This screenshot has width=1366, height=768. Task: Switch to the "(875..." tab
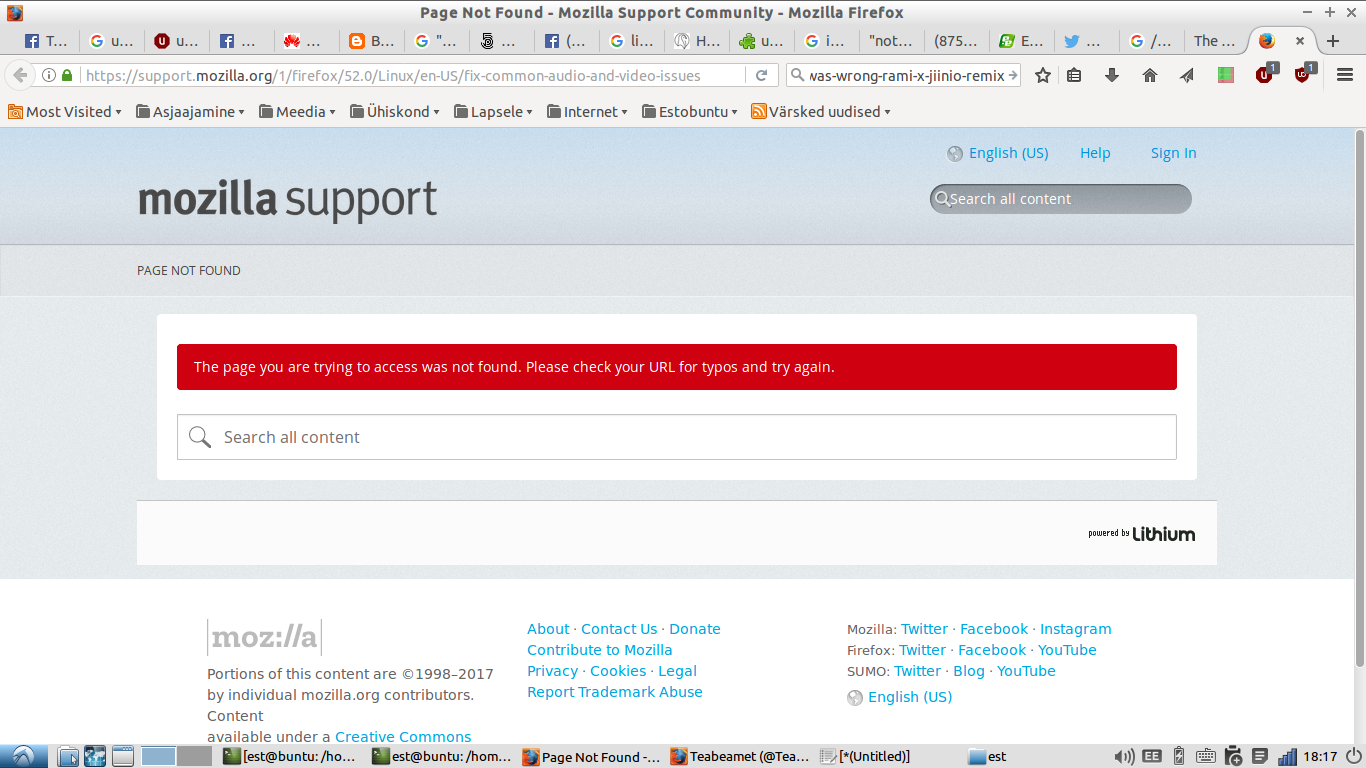tap(955, 41)
